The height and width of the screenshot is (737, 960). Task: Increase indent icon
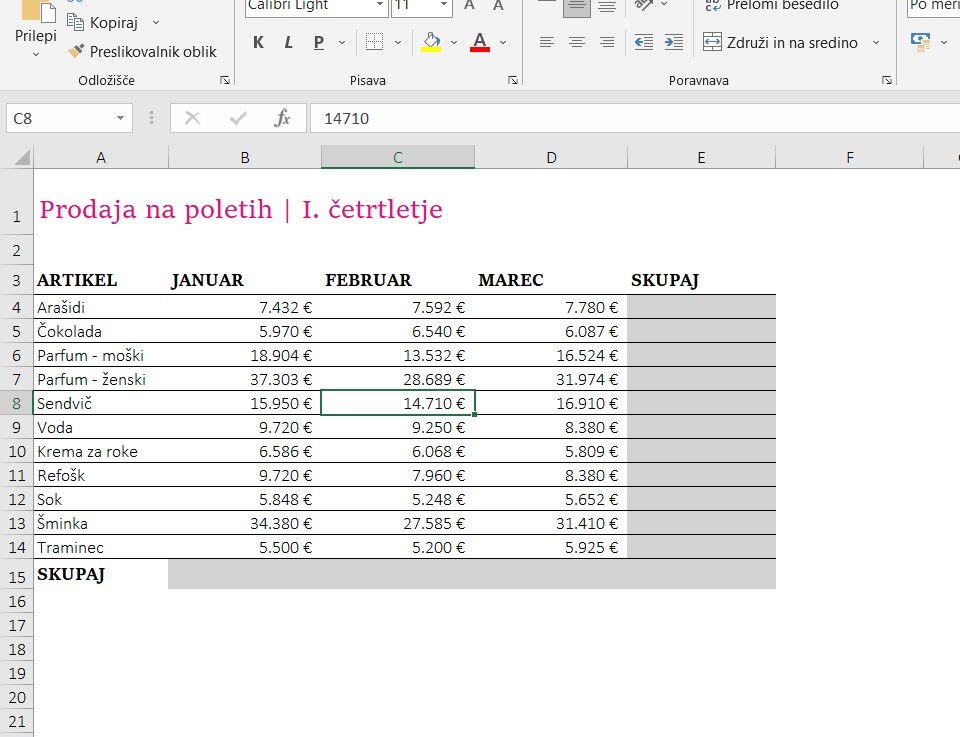[x=673, y=42]
